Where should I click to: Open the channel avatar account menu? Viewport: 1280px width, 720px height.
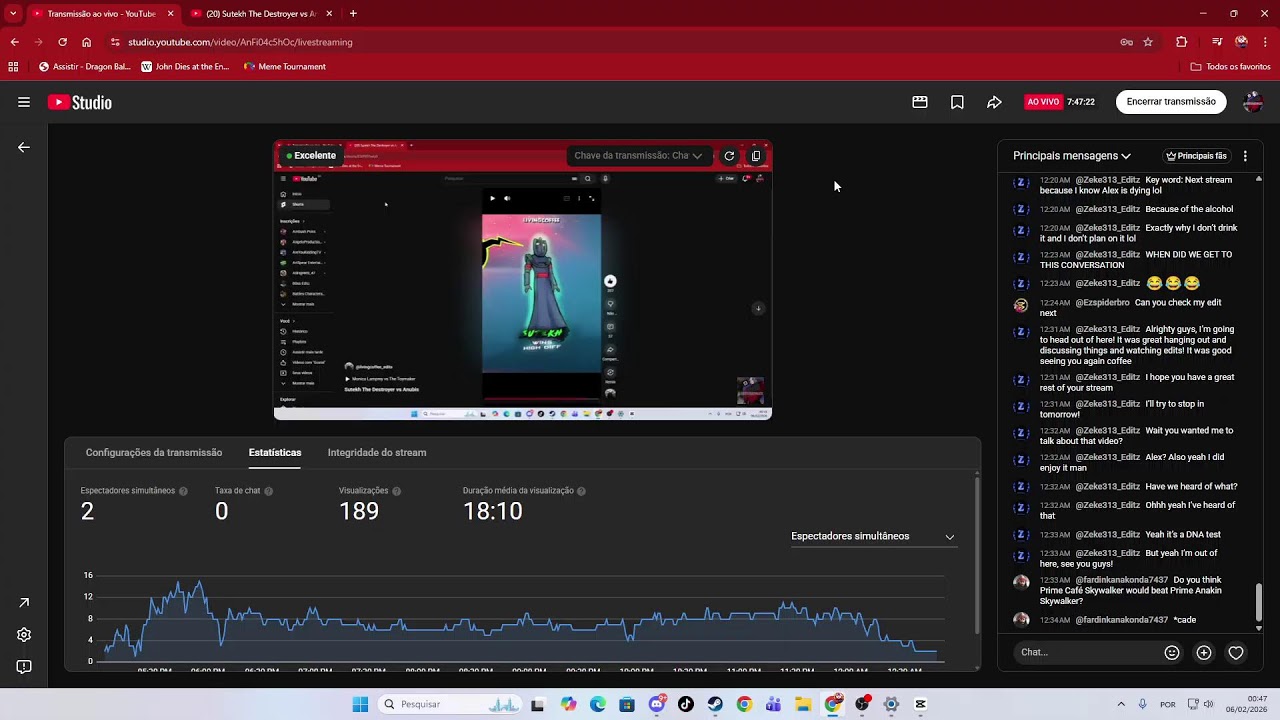pyautogui.click(x=1253, y=102)
